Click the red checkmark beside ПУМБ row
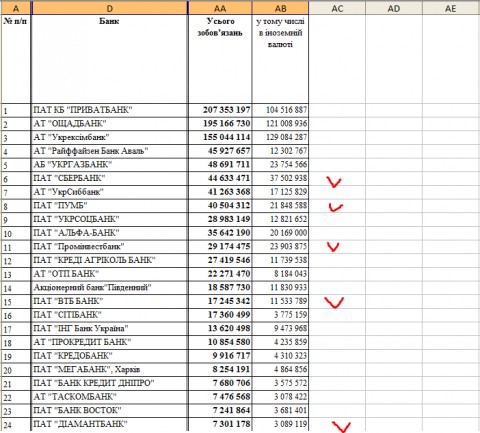The width and height of the screenshot is (480, 433). pos(336,207)
